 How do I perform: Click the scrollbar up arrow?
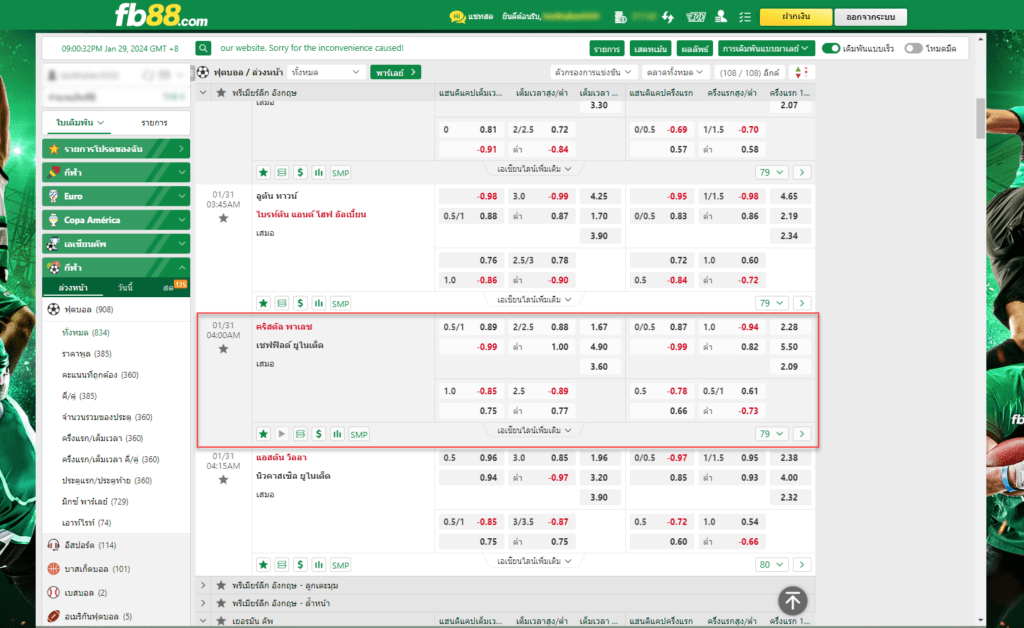pos(980,40)
